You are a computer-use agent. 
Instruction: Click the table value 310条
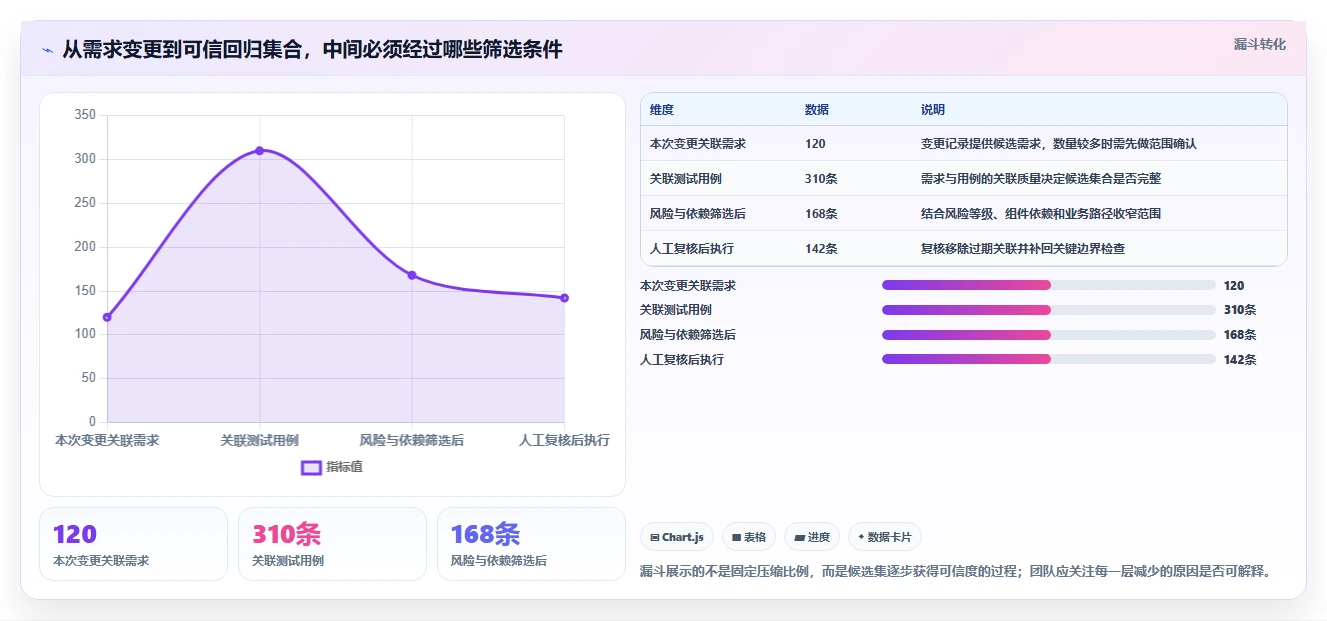pyautogui.click(x=821, y=179)
